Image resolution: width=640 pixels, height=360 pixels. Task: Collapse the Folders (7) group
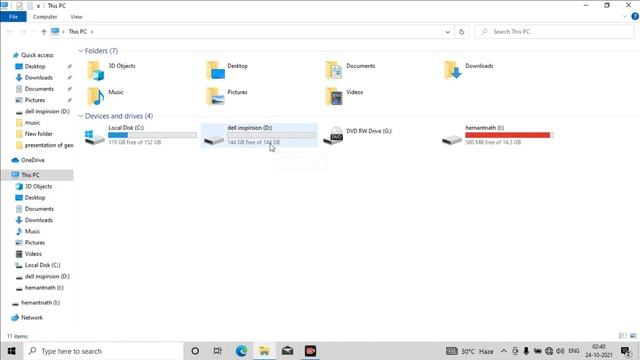80,51
